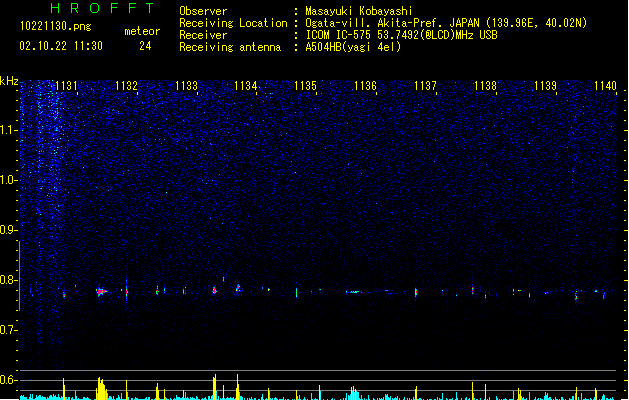Viewport: 629px width, 400px height.
Task: Click the 1138 time marker
Action: click(485, 86)
